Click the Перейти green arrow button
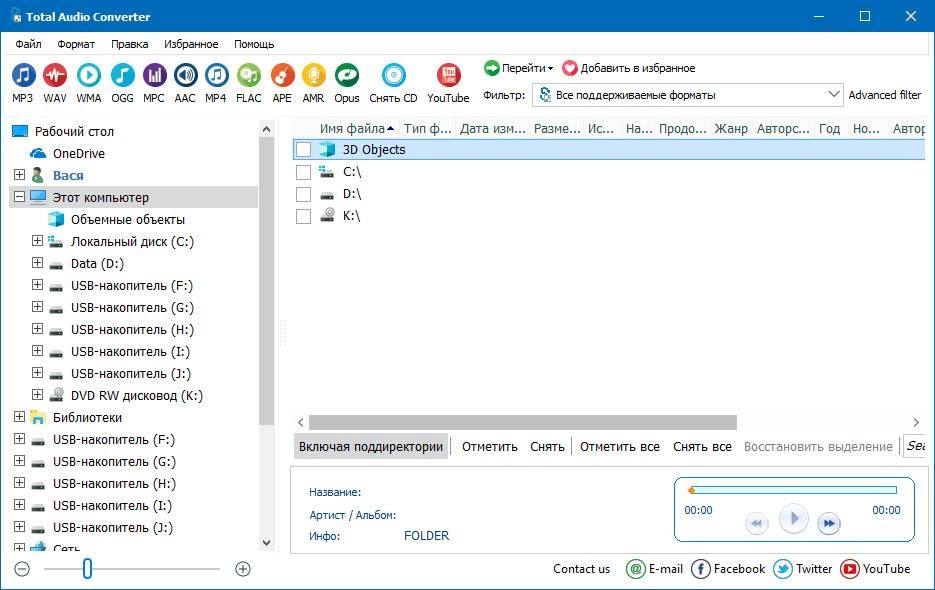Screen dimensions: 935x590 pos(491,68)
